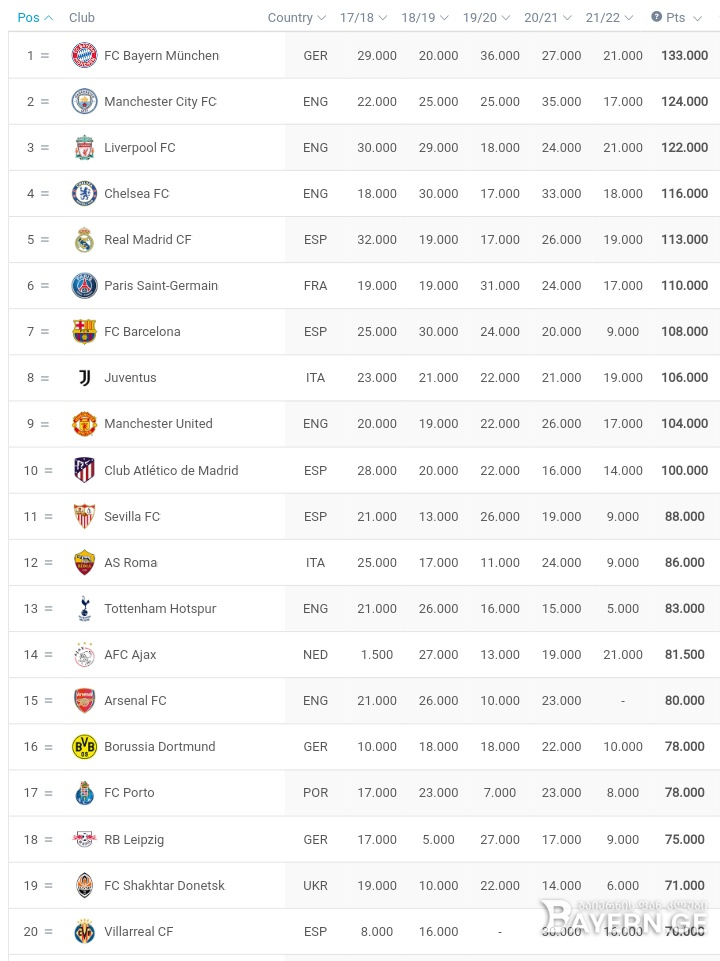720x961 pixels.
Task: Sort by 17/18 season column
Action: pos(363,17)
